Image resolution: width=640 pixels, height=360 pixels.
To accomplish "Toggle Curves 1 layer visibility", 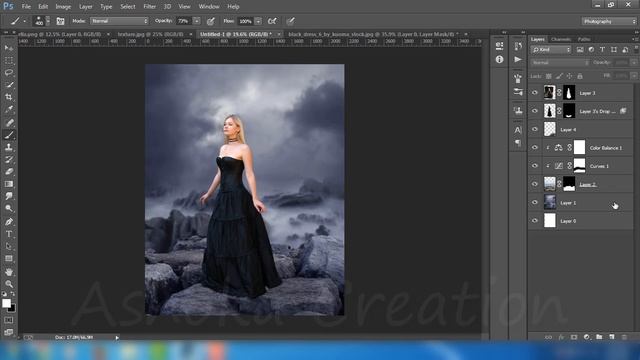I will (x=535, y=166).
